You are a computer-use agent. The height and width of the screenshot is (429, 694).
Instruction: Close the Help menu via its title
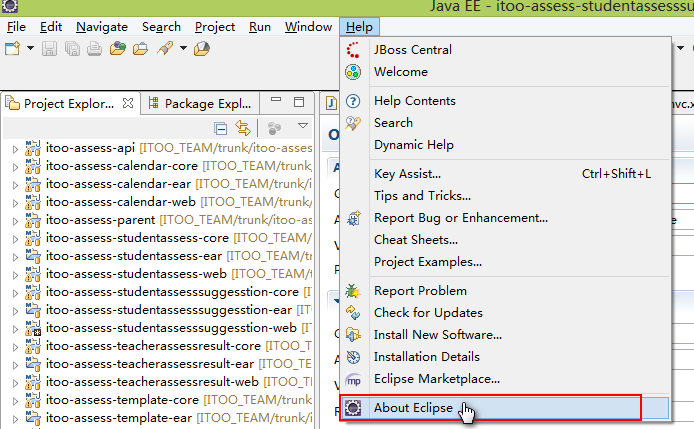click(x=359, y=27)
